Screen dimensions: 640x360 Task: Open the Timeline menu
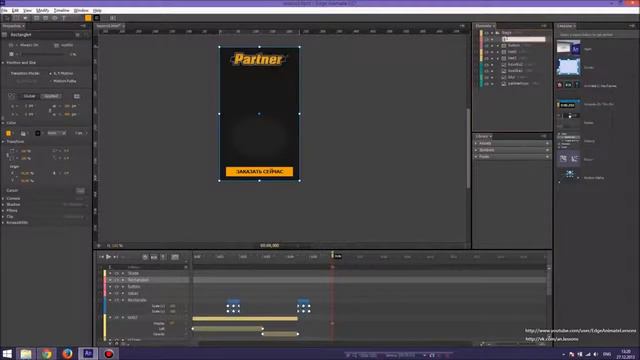[62, 10]
